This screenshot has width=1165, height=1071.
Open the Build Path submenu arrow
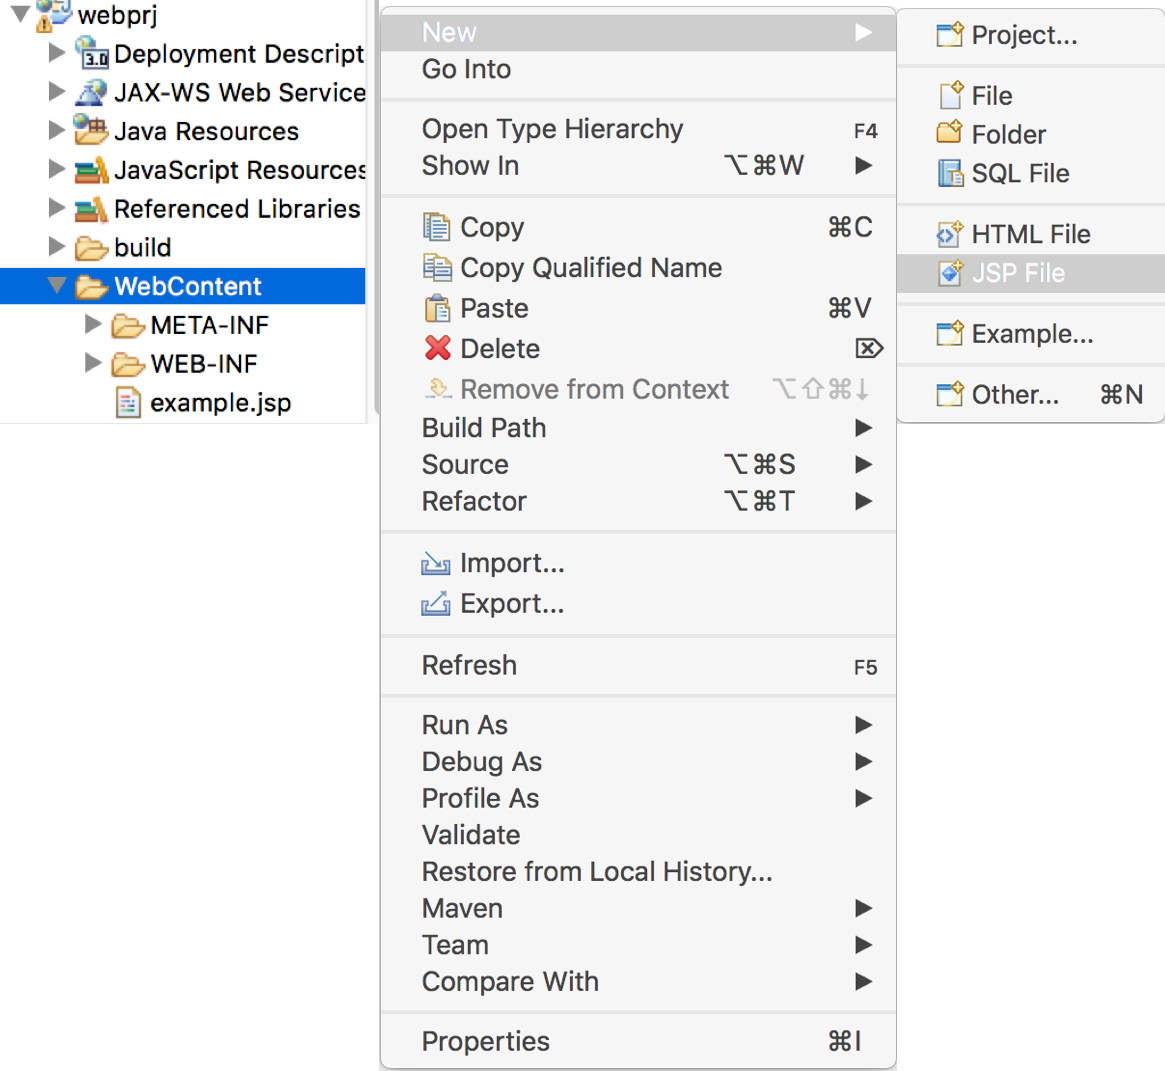[x=863, y=427]
